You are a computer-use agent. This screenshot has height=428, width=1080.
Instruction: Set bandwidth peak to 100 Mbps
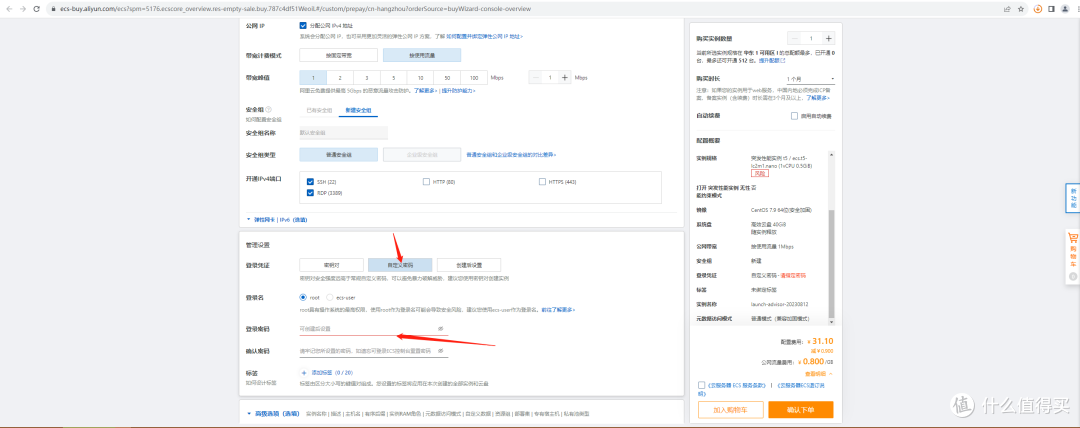point(474,78)
